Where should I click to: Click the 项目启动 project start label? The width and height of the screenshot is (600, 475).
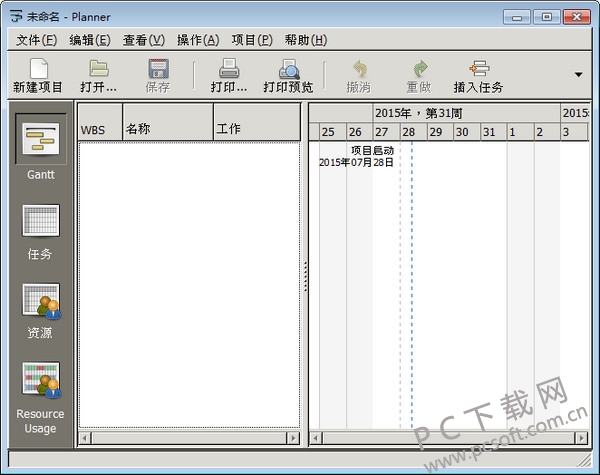(x=372, y=151)
